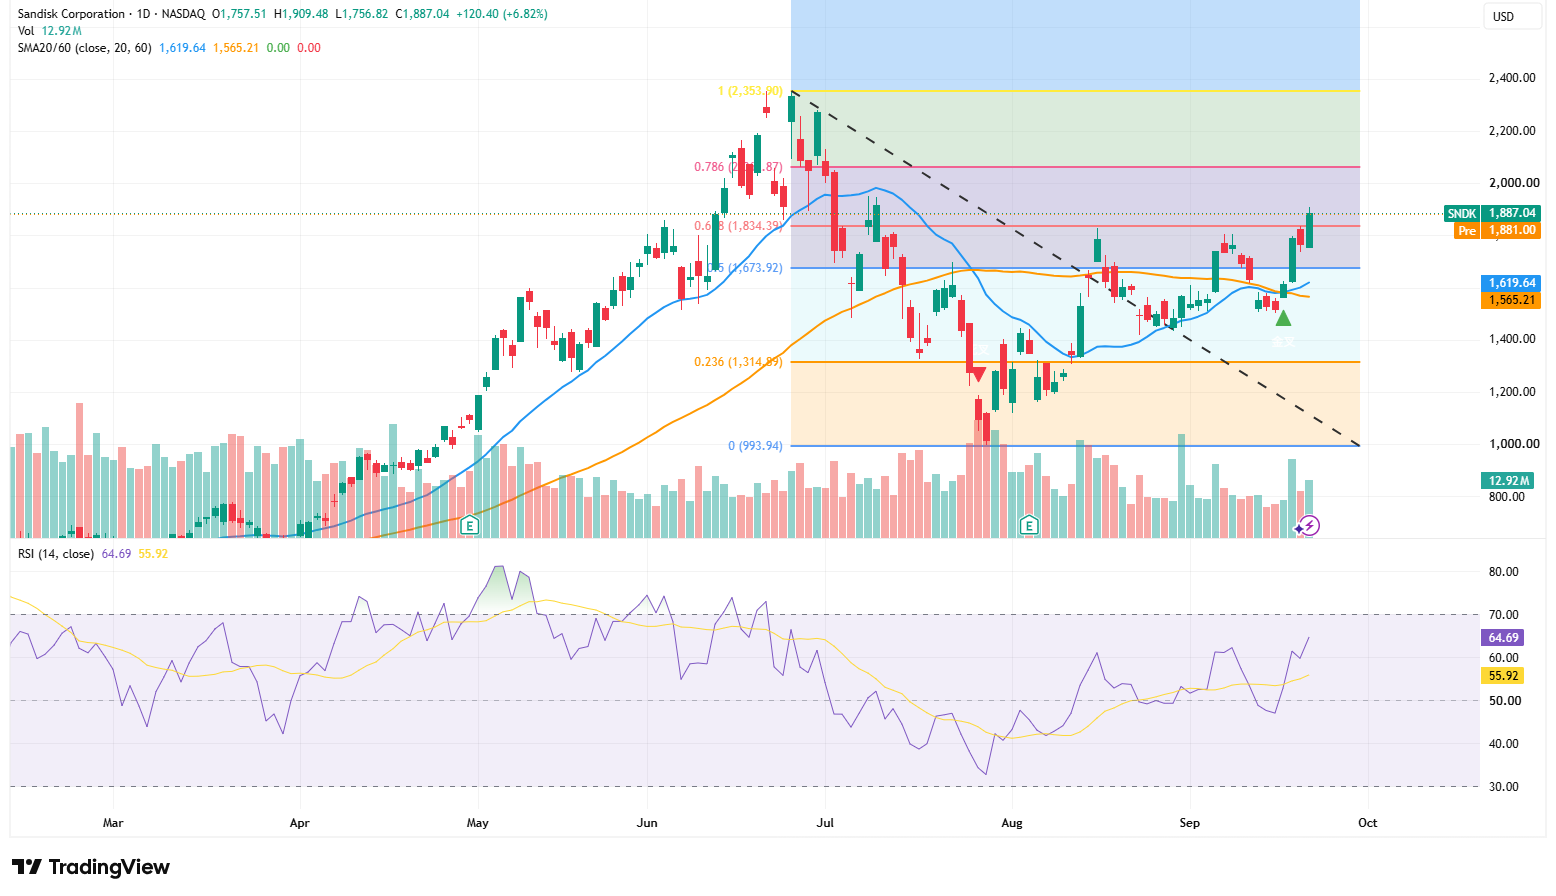Click the Pre 1,881.00 pre-market price label
The image size is (1556, 896).
click(x=1497, y=230)
